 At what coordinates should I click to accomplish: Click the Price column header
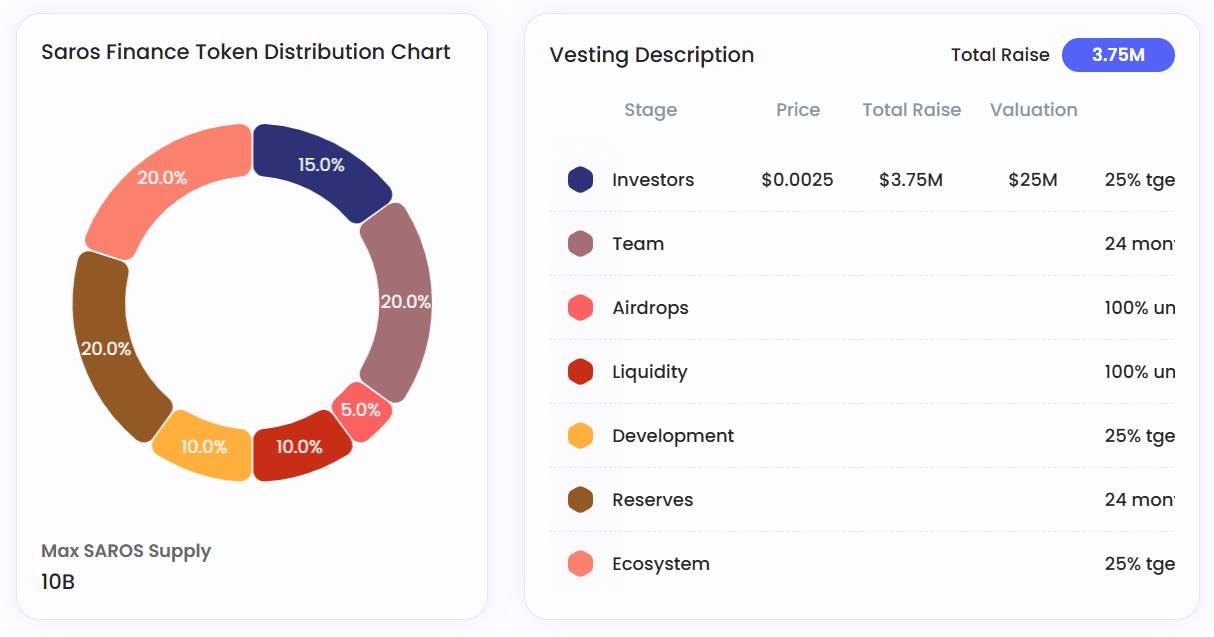coord(798,110)
